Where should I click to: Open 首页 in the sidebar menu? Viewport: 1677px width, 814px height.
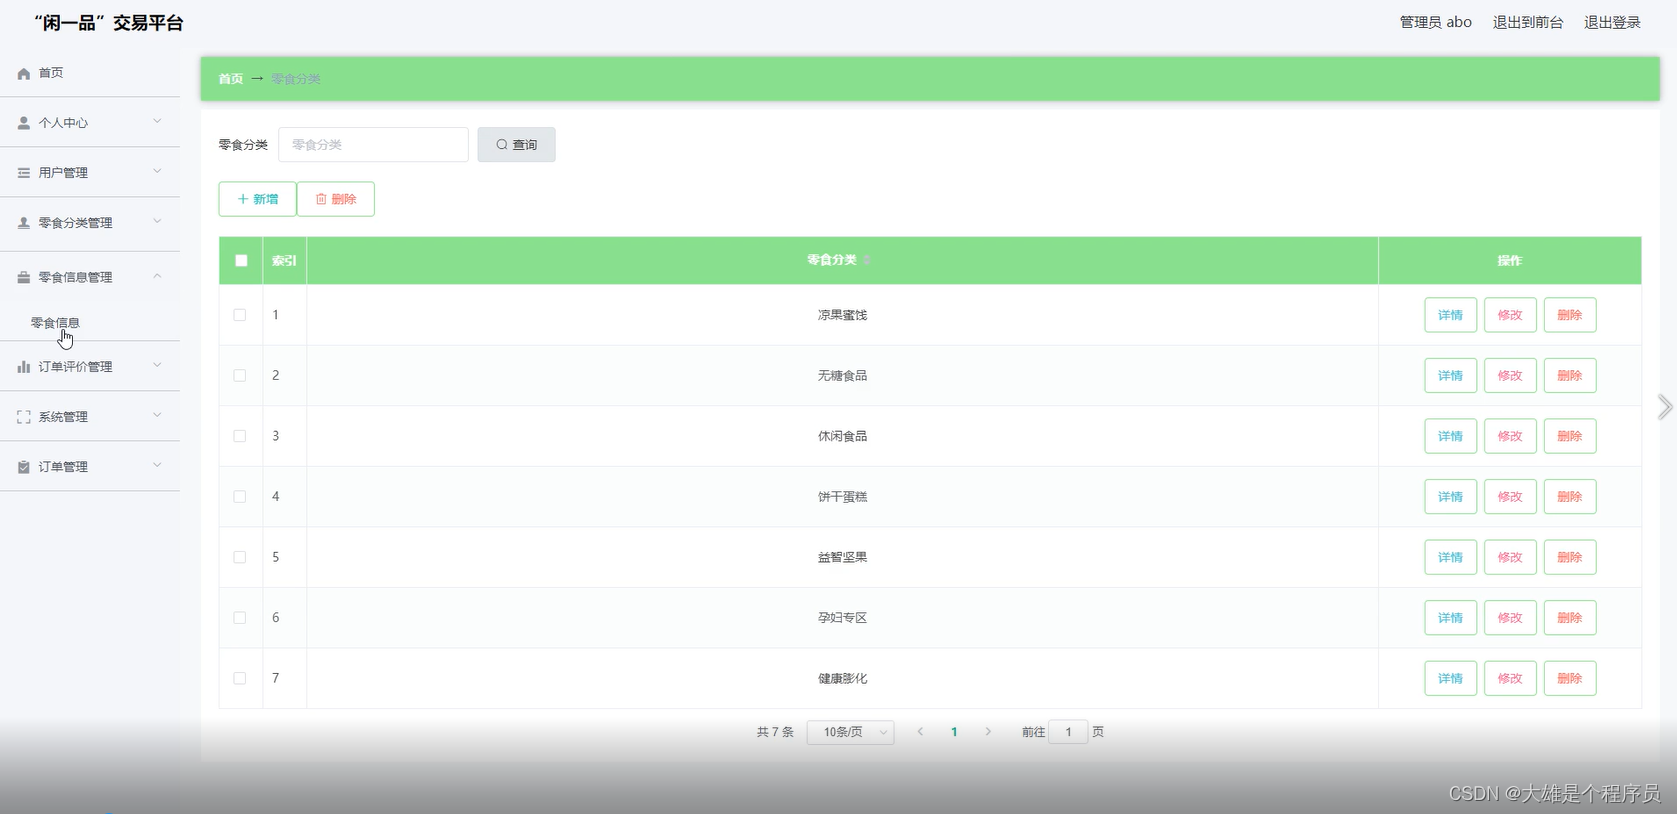[51, 73]
